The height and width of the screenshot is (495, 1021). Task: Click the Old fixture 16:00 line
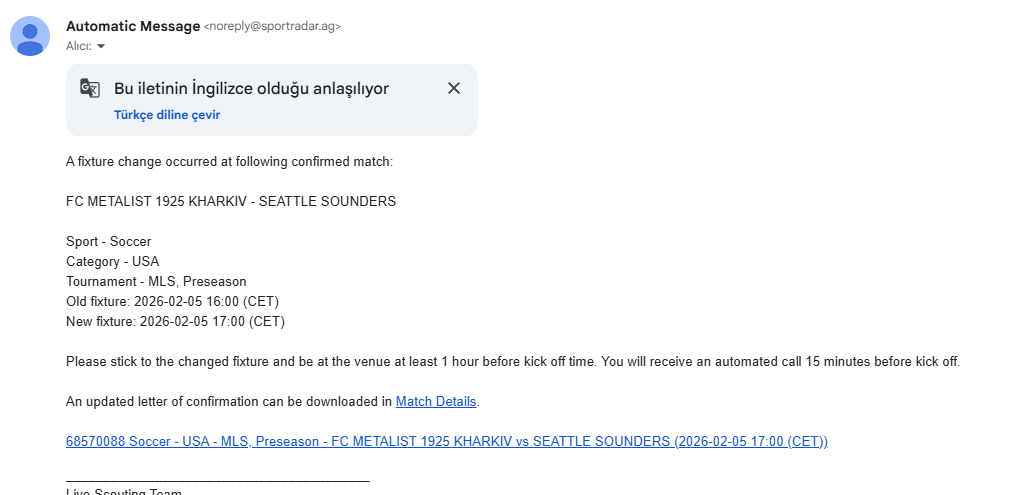coord(172,302)
